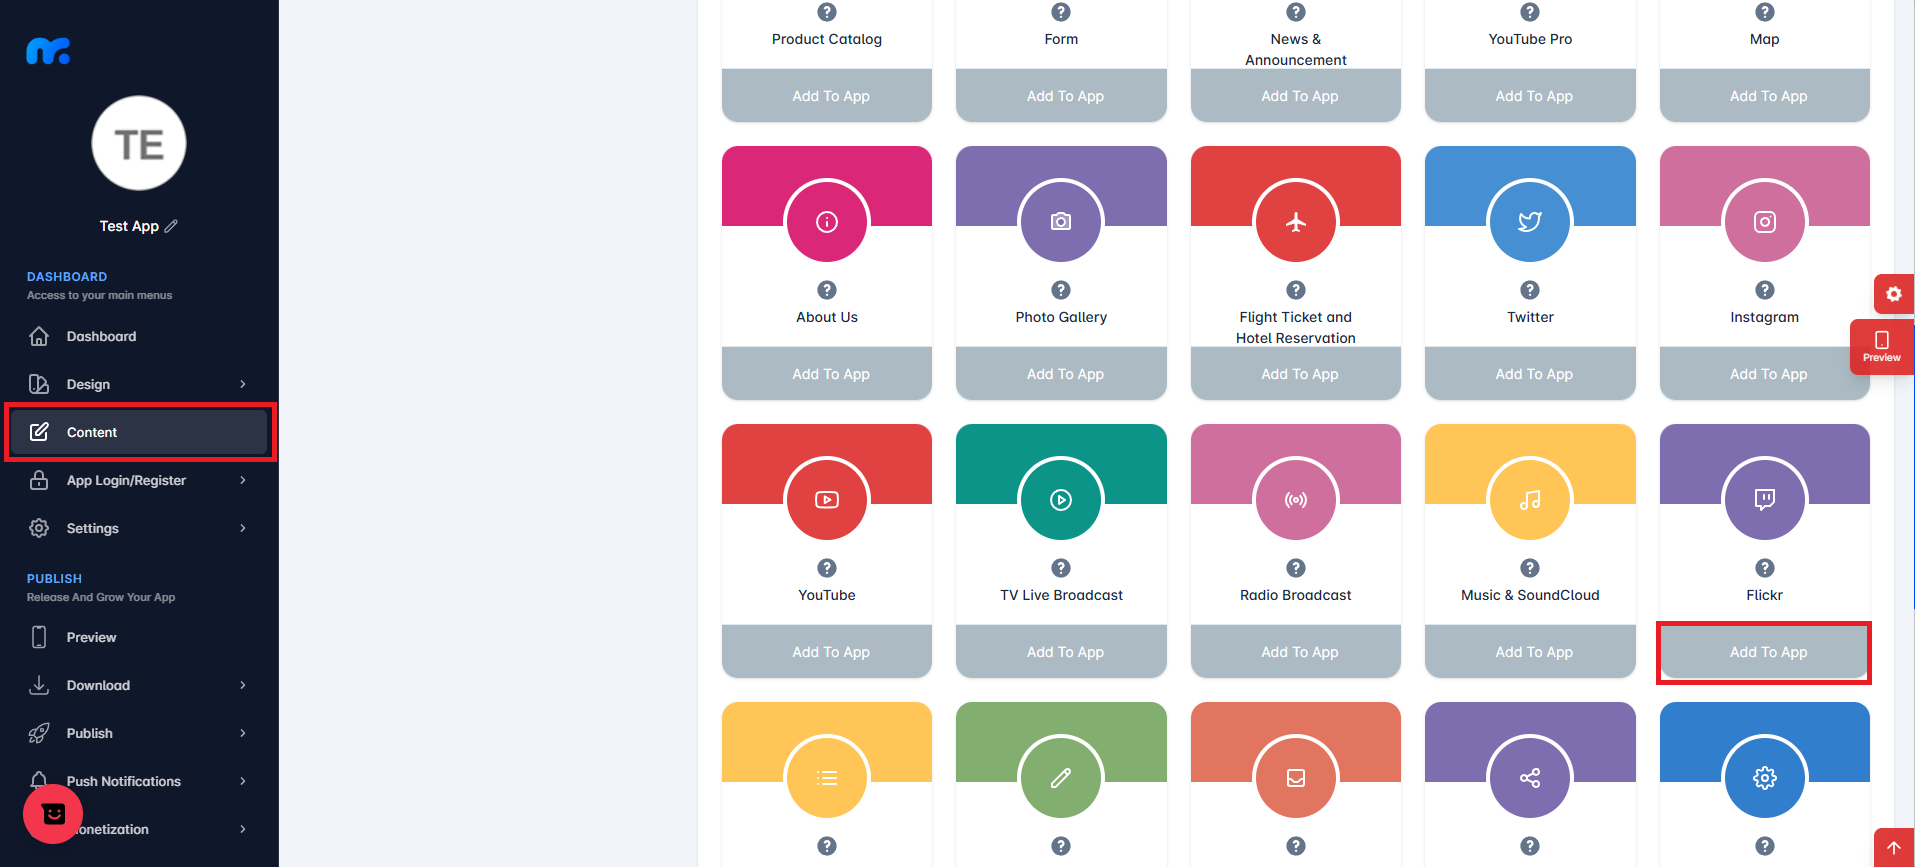Viewport: 1915px width, 867px height.
Task: Expand the Design menu chevron
Action: (x=242, y=384)
